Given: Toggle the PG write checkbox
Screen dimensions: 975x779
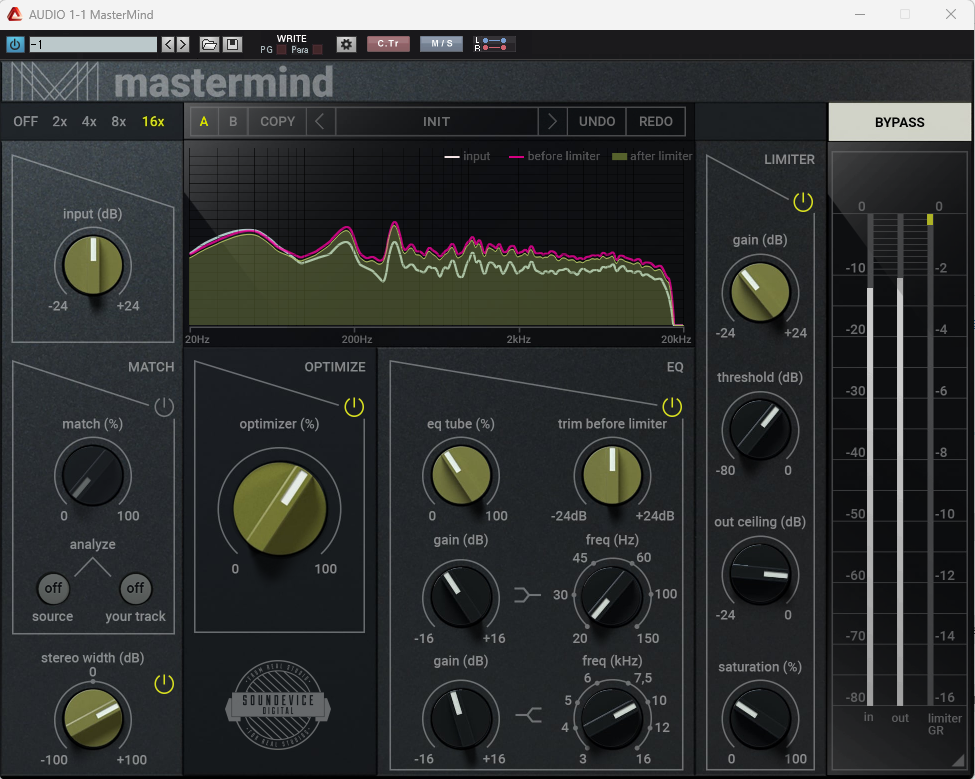Looking at the screenshot, I should pos(282,50).
